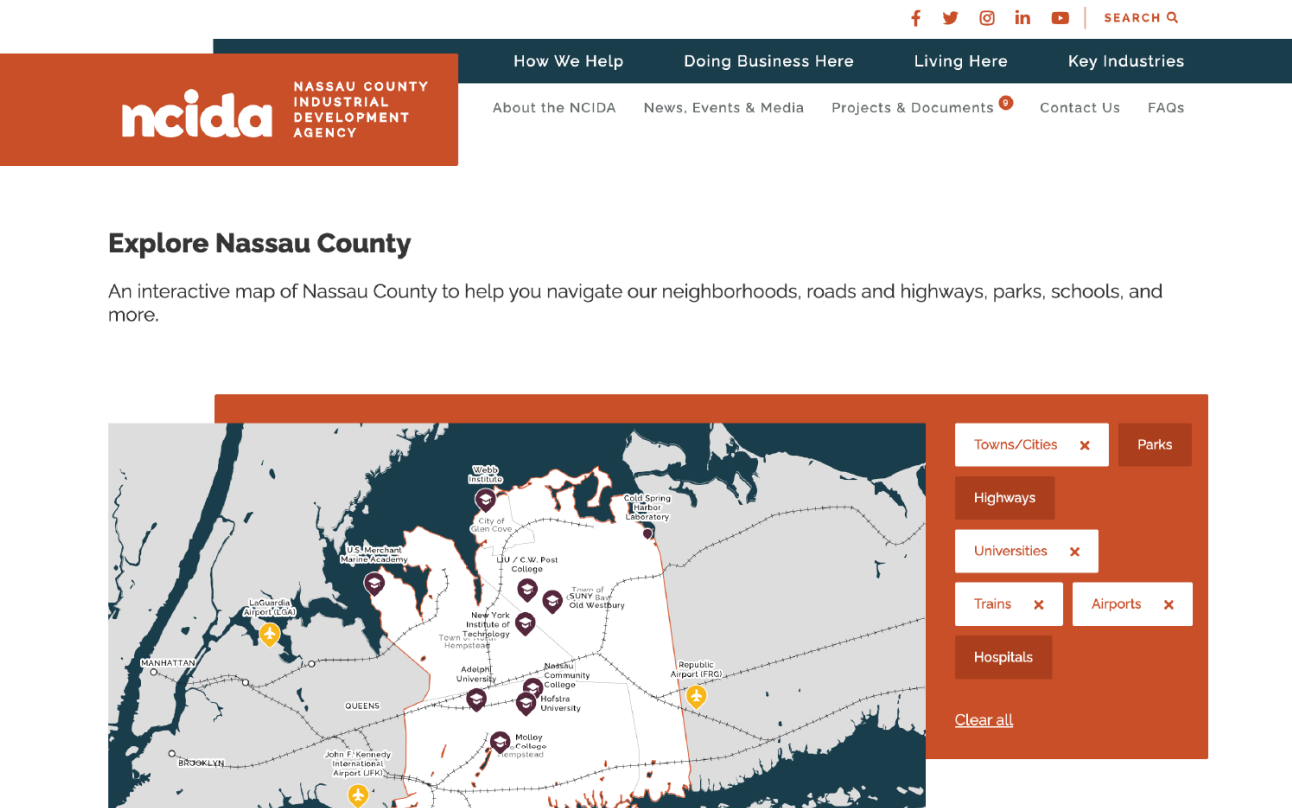Open the NCIDA Facebook page icon
Screen dimensions: 1292x808
(915, 18)
